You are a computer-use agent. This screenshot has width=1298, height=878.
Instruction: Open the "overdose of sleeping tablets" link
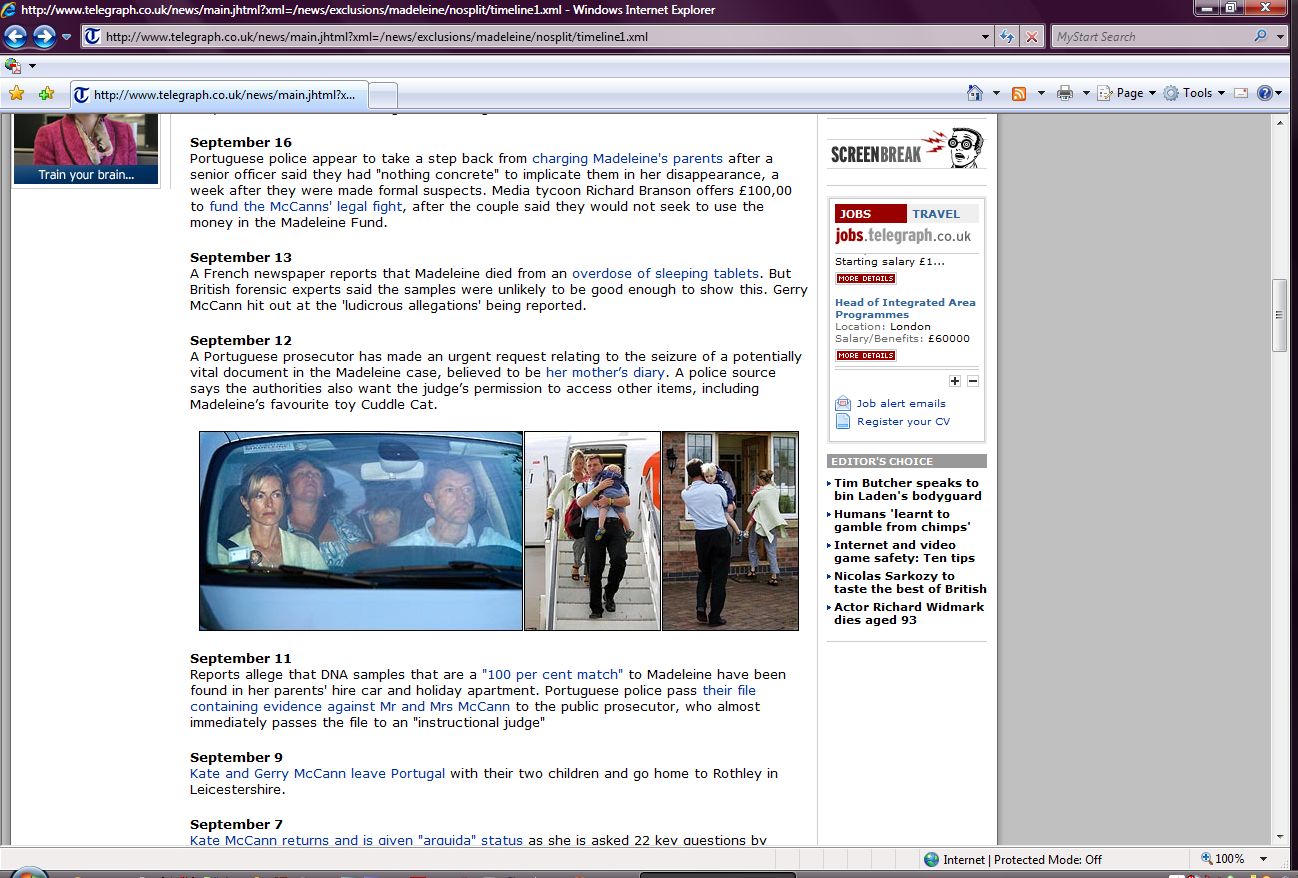(665, 273)
